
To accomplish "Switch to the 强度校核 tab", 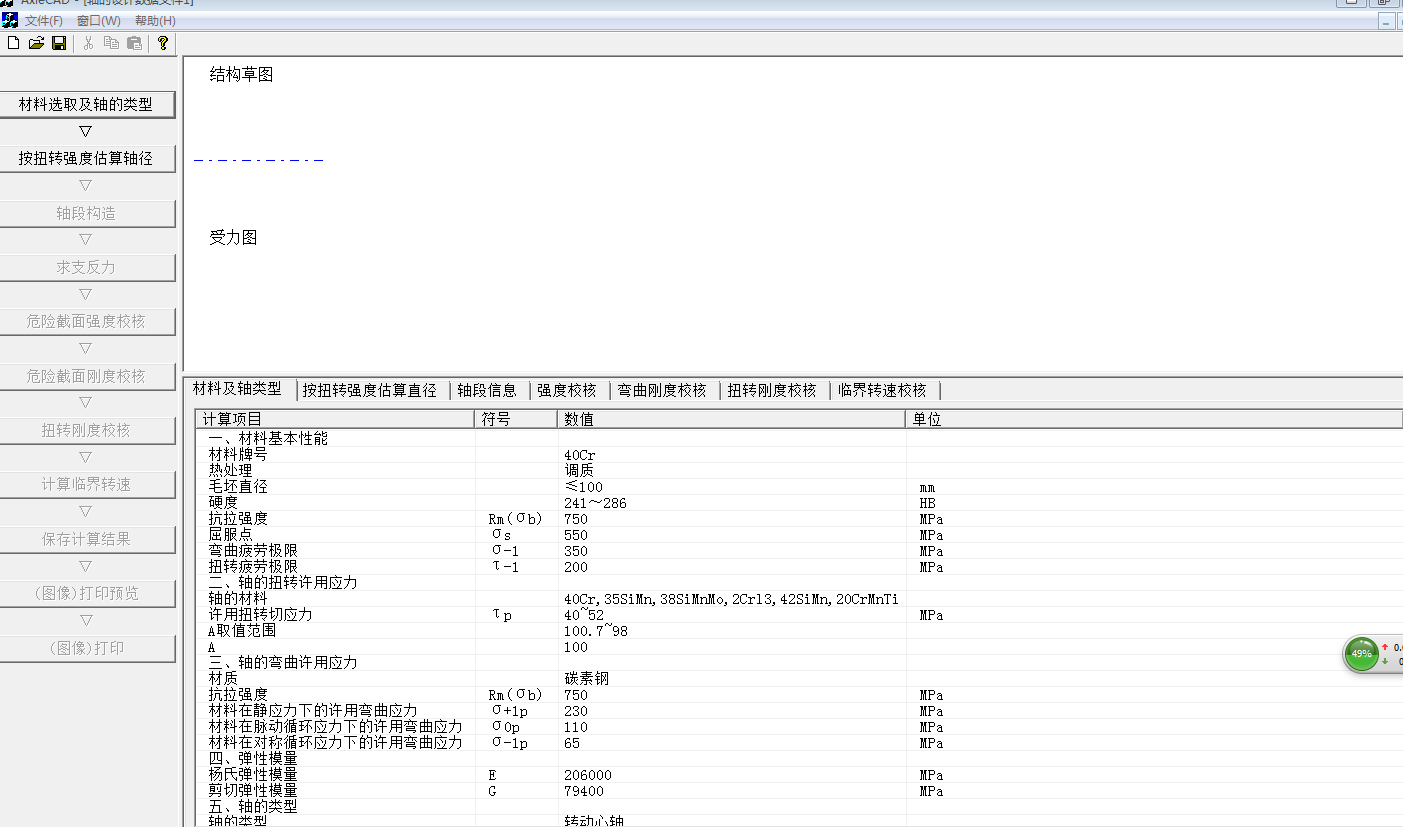I will click(567, 390).
